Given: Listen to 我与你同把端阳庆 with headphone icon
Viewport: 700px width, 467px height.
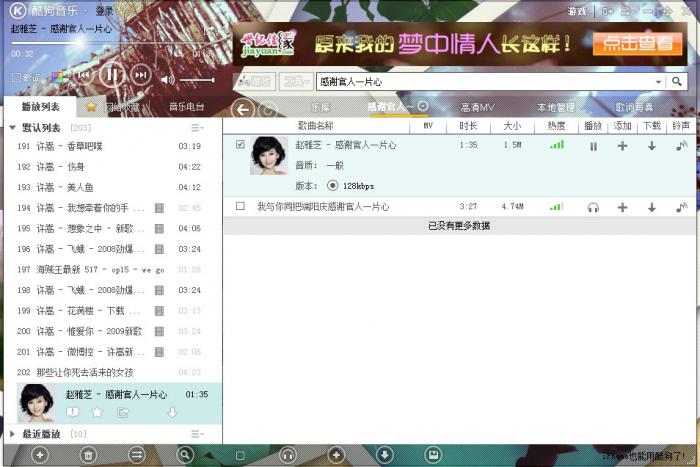Looking at the screenshot, I should pyautogui.click(x=593, y=207).
